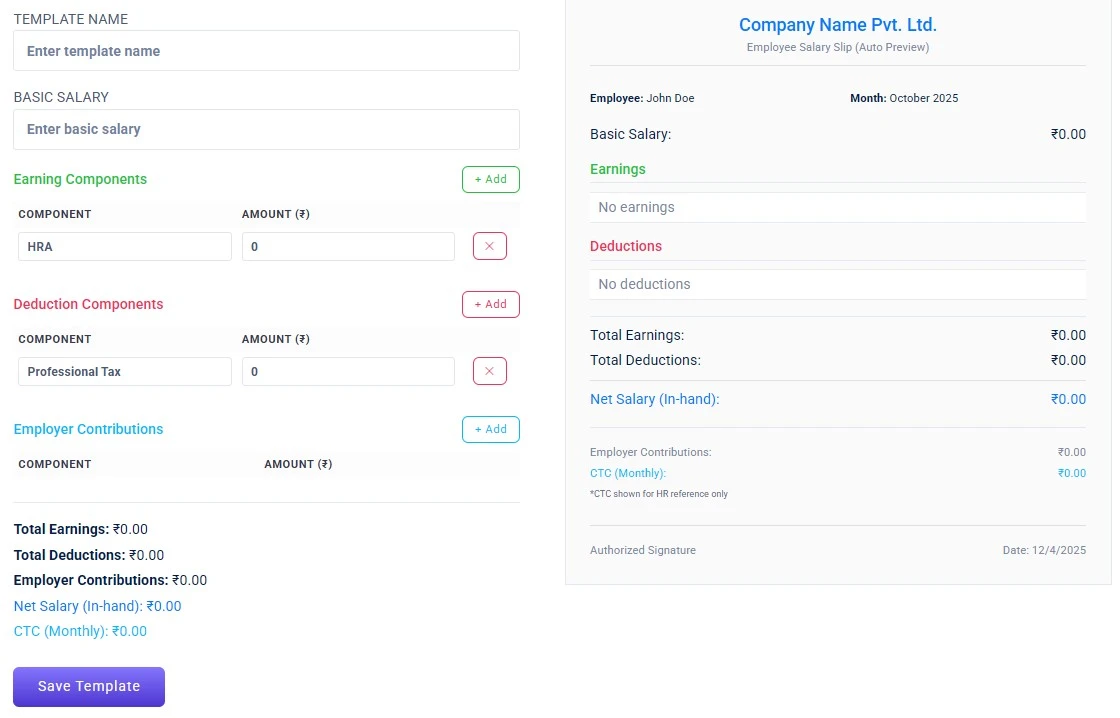Click the Enter template name field
This screenshot has height=718, width=1120.
[266, 49]
